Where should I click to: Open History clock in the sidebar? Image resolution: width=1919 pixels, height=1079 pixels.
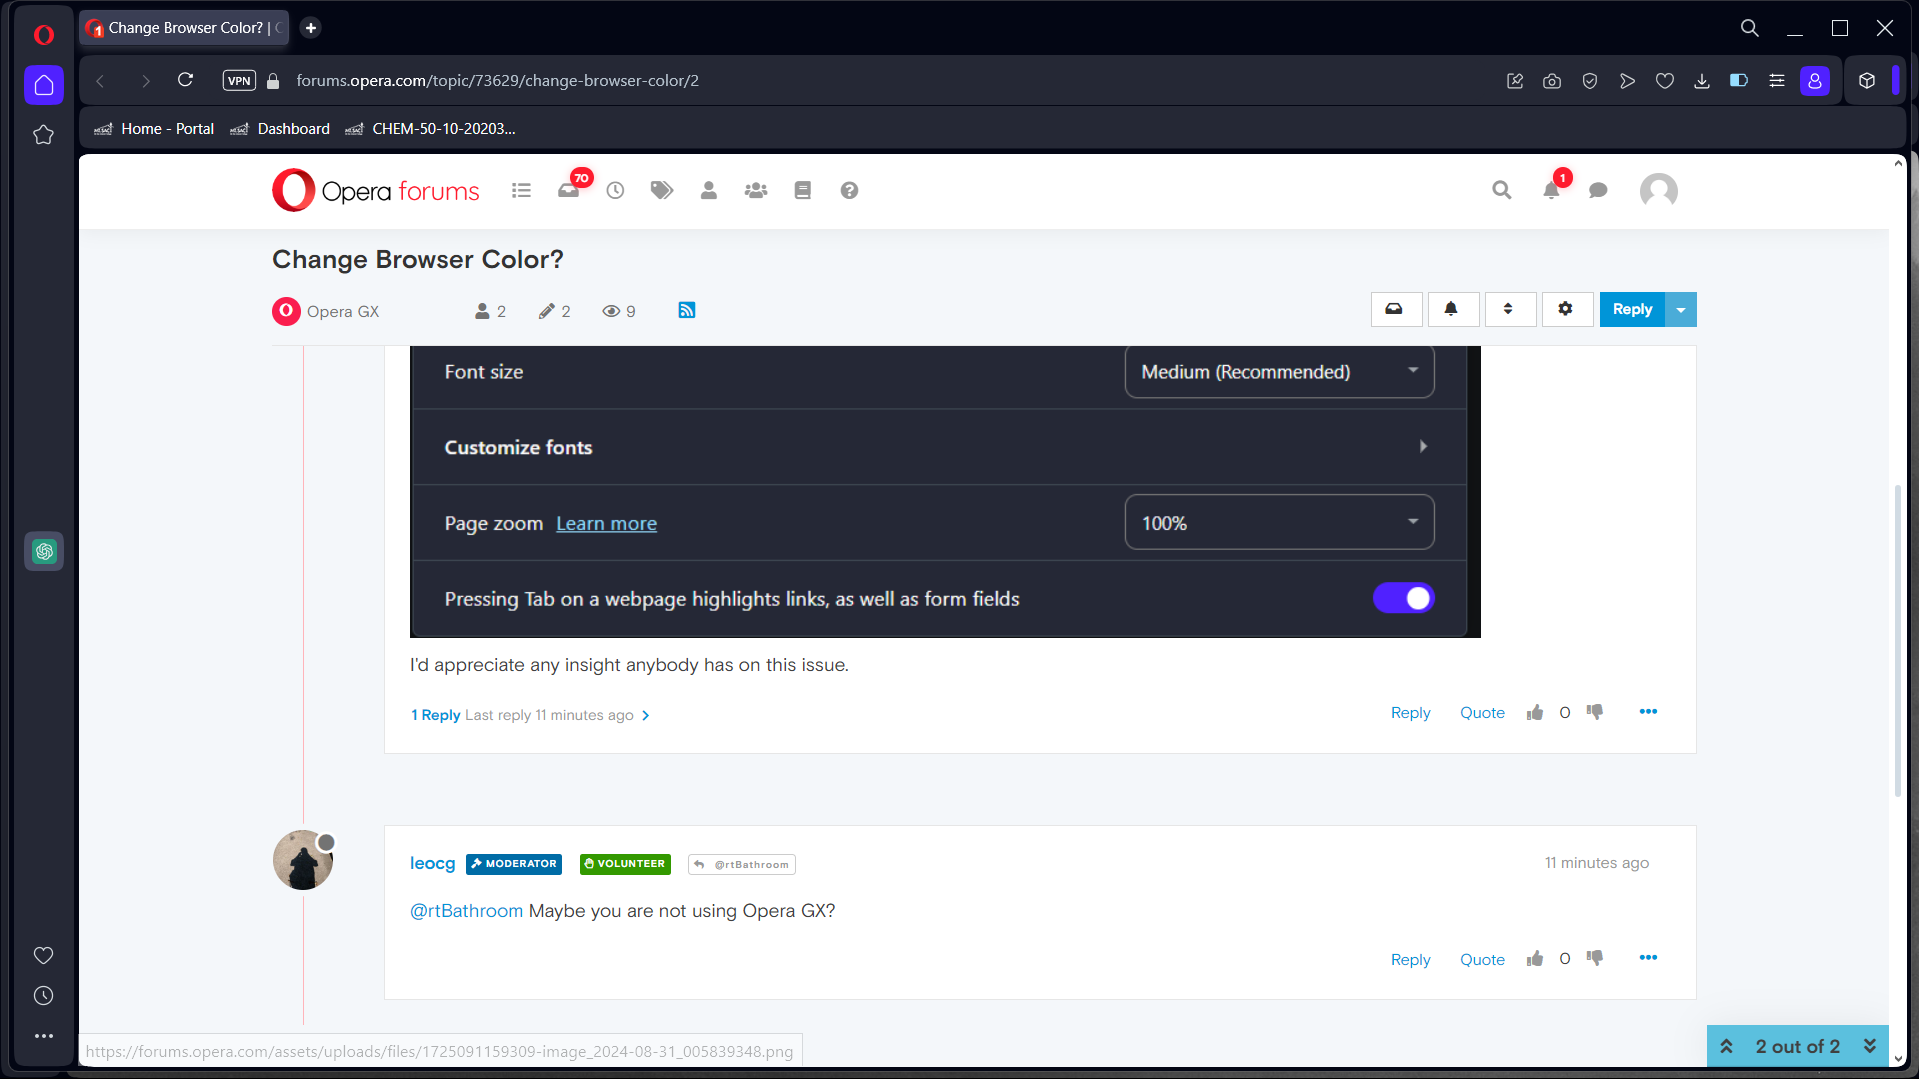click(43, 995)
